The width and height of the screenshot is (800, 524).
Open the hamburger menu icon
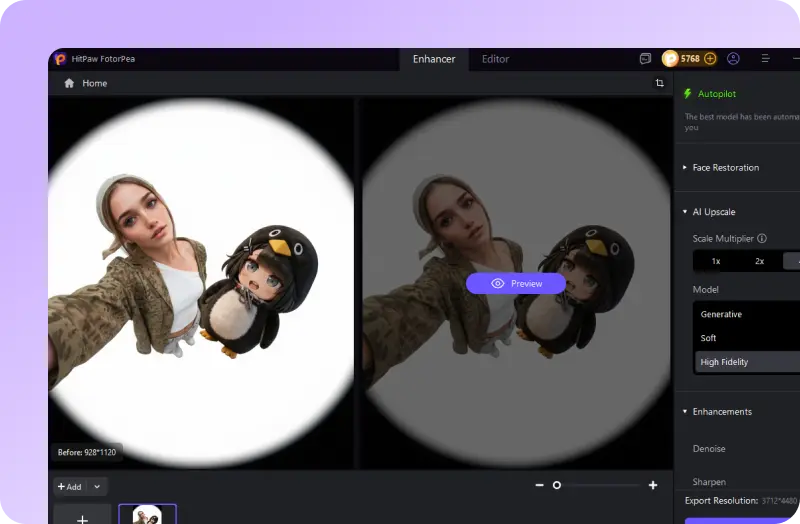click(765, 59)
